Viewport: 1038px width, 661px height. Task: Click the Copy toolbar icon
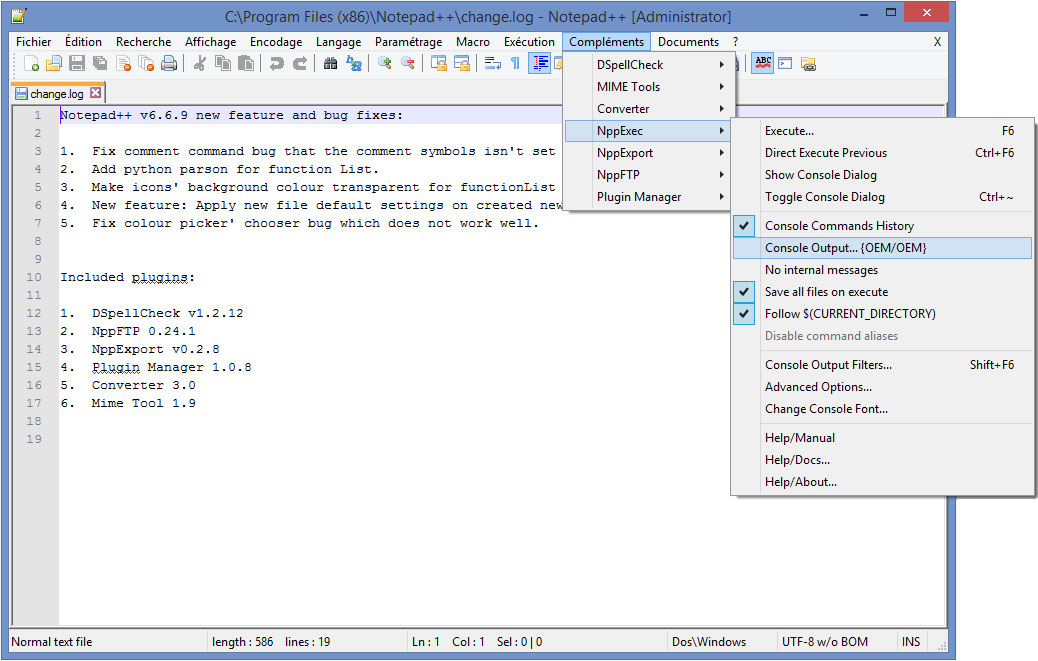pyautogui.click(x=223, y=64)
